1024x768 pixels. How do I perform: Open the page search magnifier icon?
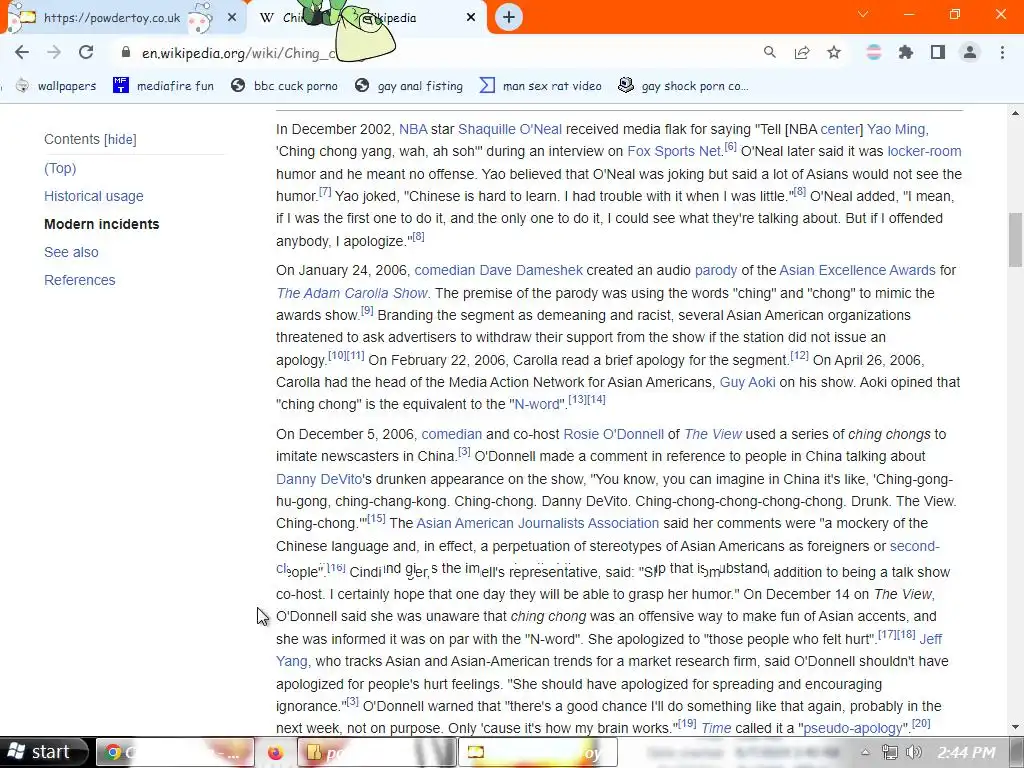(x=770, y=52)
